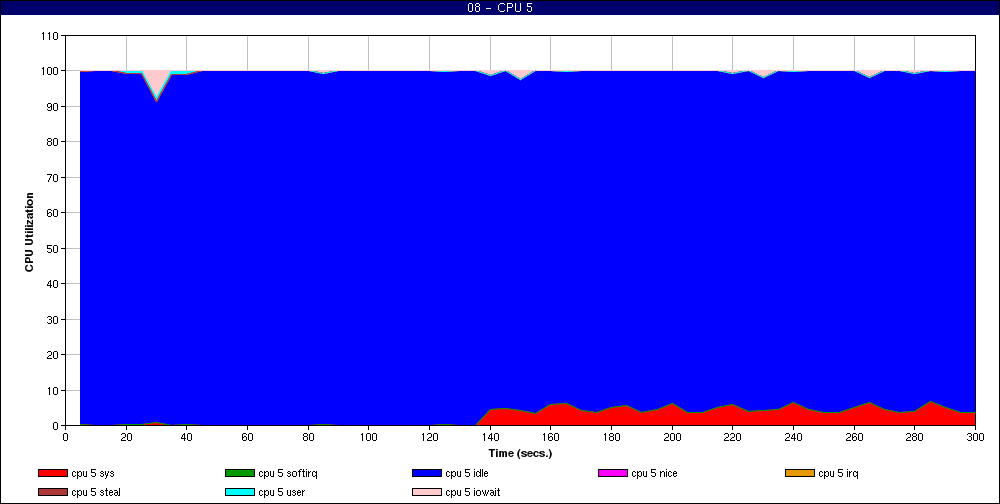Click the chart title "08 - CPU 5"
The width and height of the screenshot is (1000, 504).
pyautogui.click(x=500, y=8)
